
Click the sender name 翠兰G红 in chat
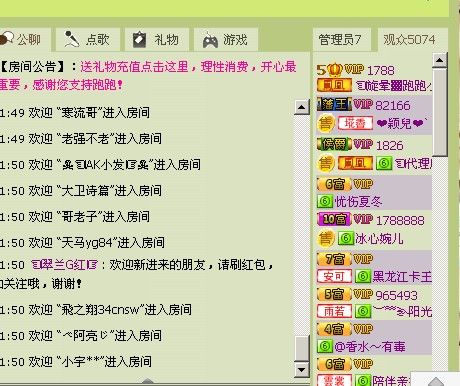click(x=64, y=265)
